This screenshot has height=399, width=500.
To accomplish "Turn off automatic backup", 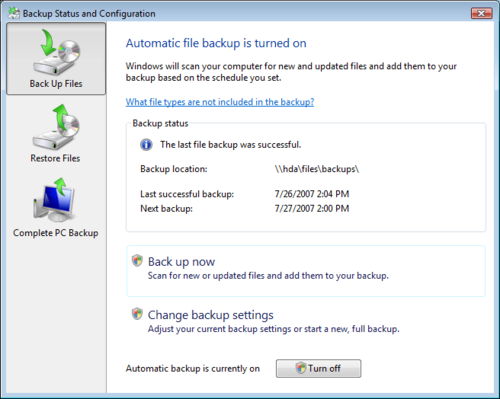I will (318, 368).
